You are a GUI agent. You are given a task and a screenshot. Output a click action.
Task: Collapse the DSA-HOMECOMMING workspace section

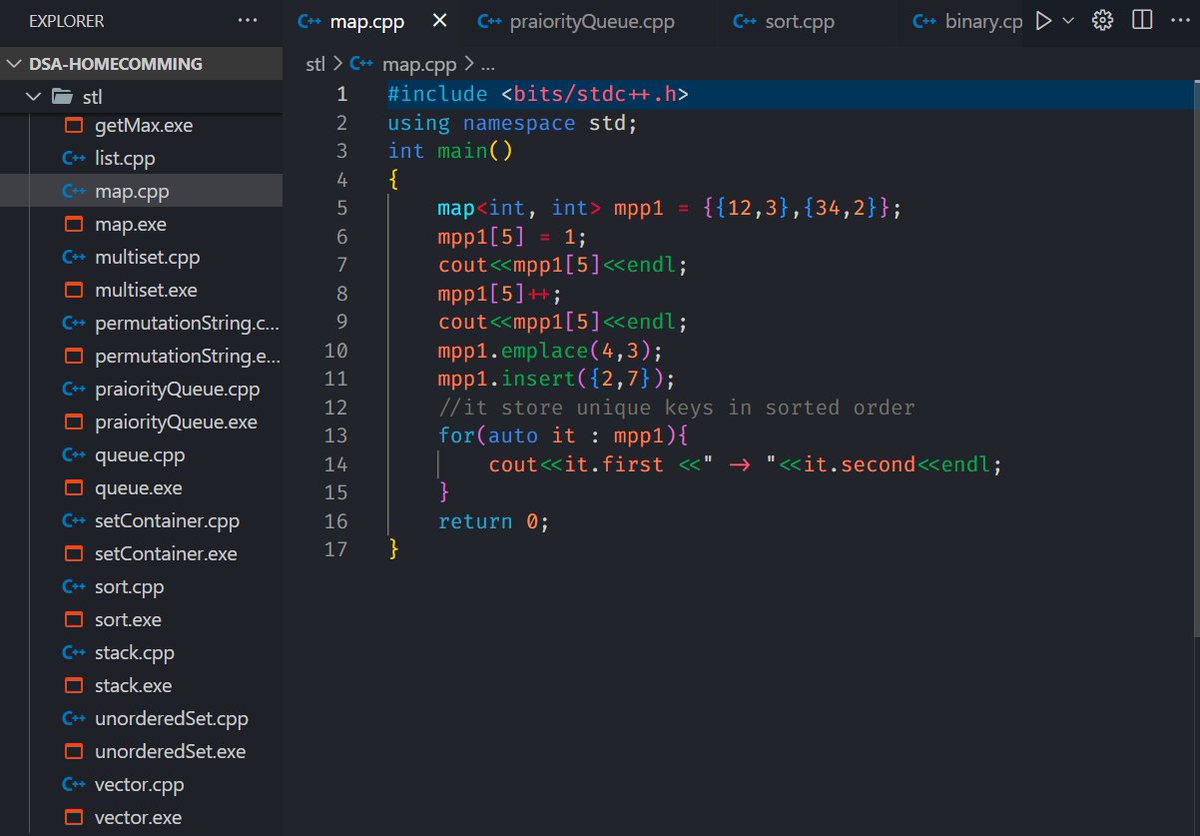16,63
